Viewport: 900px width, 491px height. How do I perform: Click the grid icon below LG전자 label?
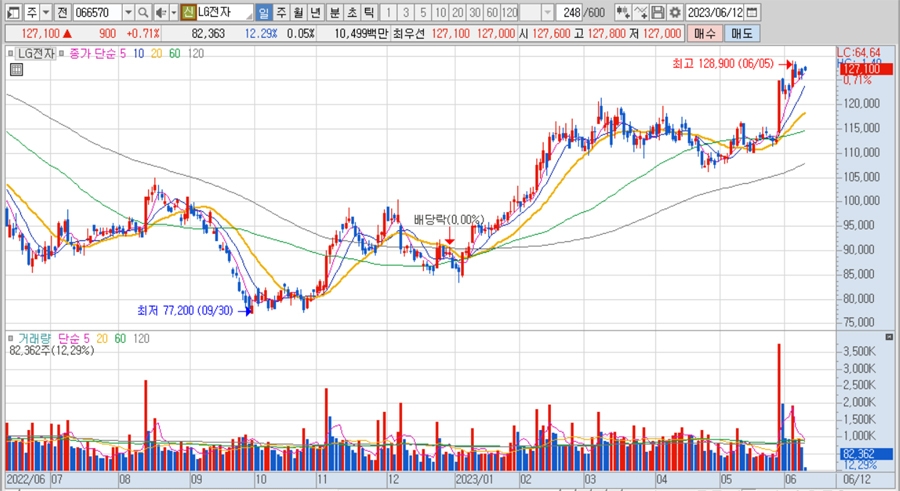[x=16, y=70]
